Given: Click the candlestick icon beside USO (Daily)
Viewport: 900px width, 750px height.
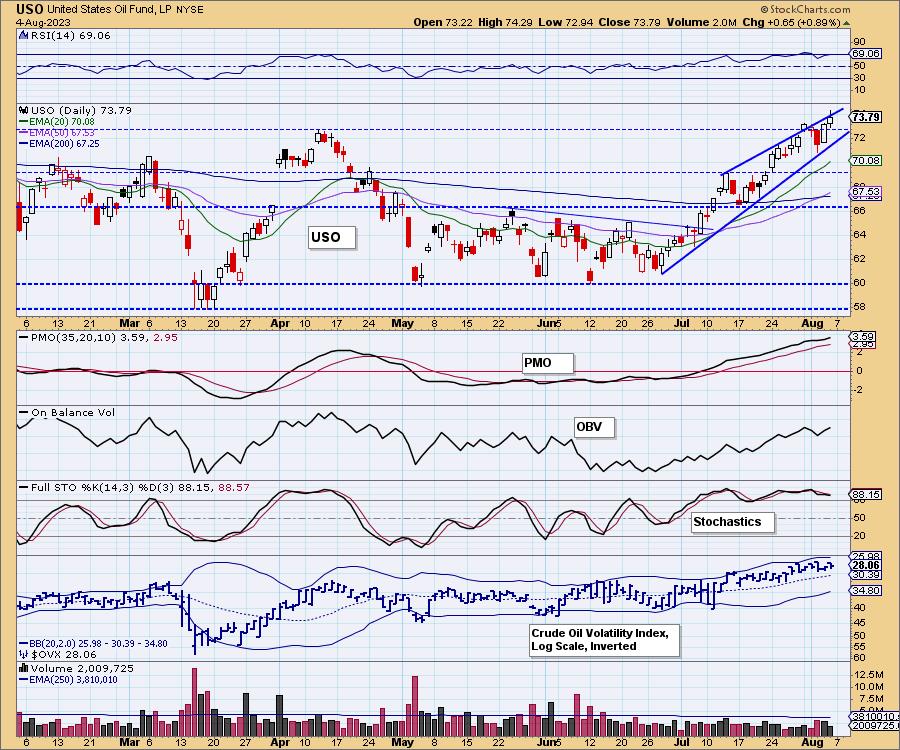Looking at the screenshot, I should pos(23,110).
